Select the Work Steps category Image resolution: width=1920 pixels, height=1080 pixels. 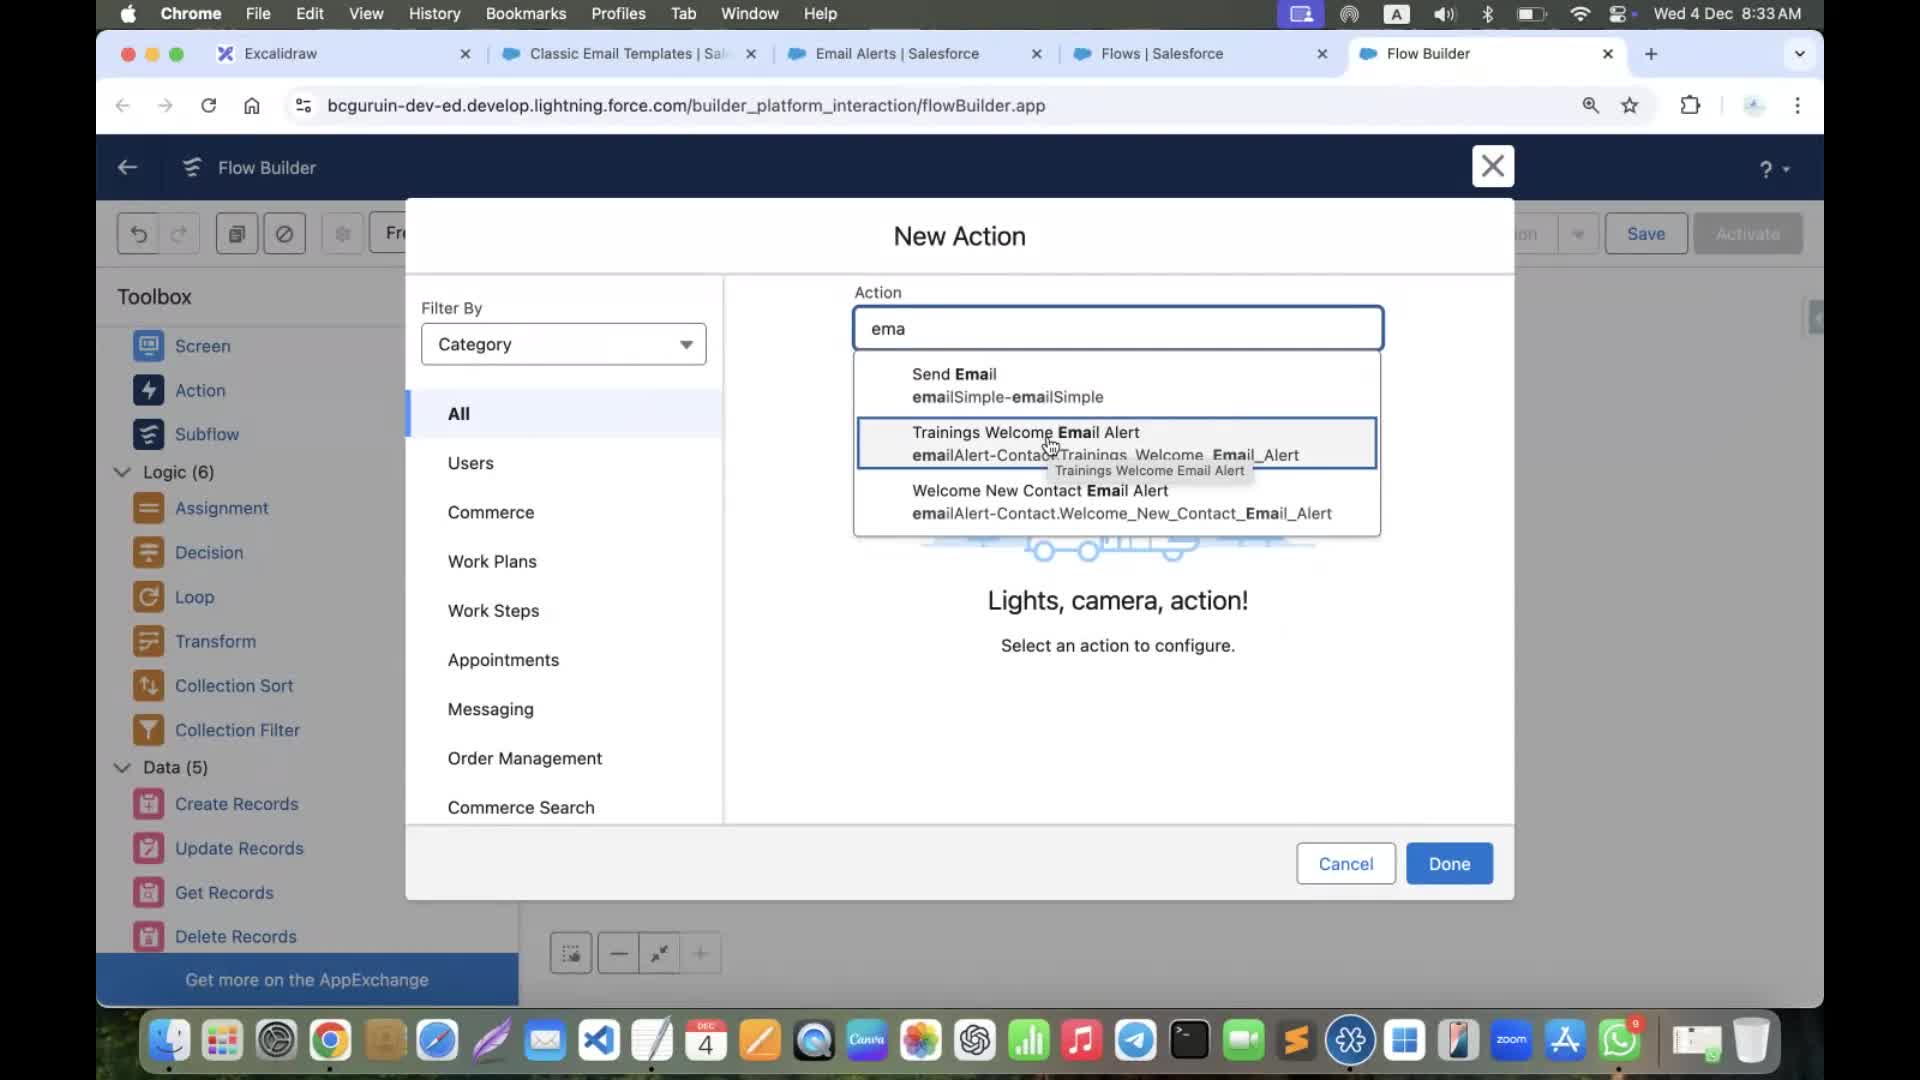[565, 611]
